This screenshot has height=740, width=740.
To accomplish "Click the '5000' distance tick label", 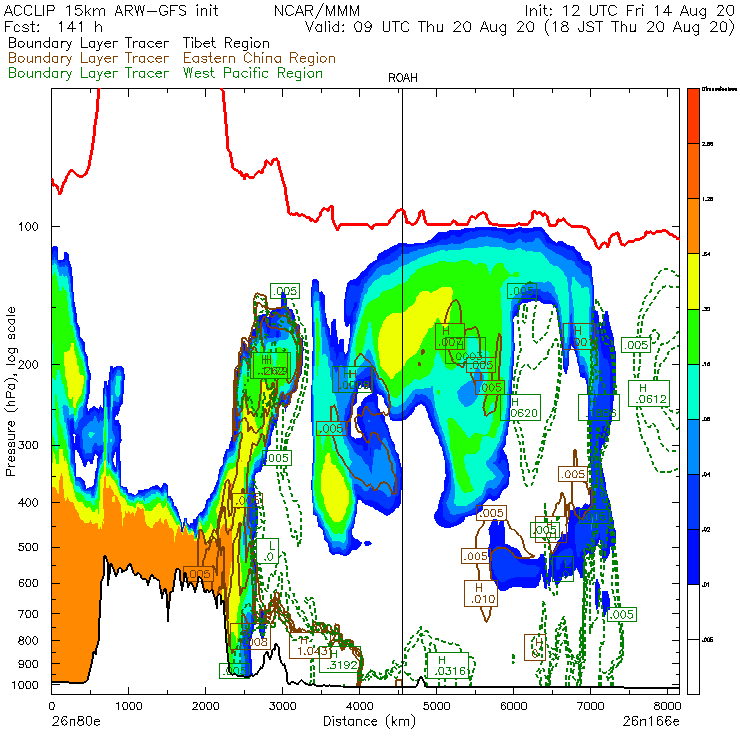I will 437,706.
